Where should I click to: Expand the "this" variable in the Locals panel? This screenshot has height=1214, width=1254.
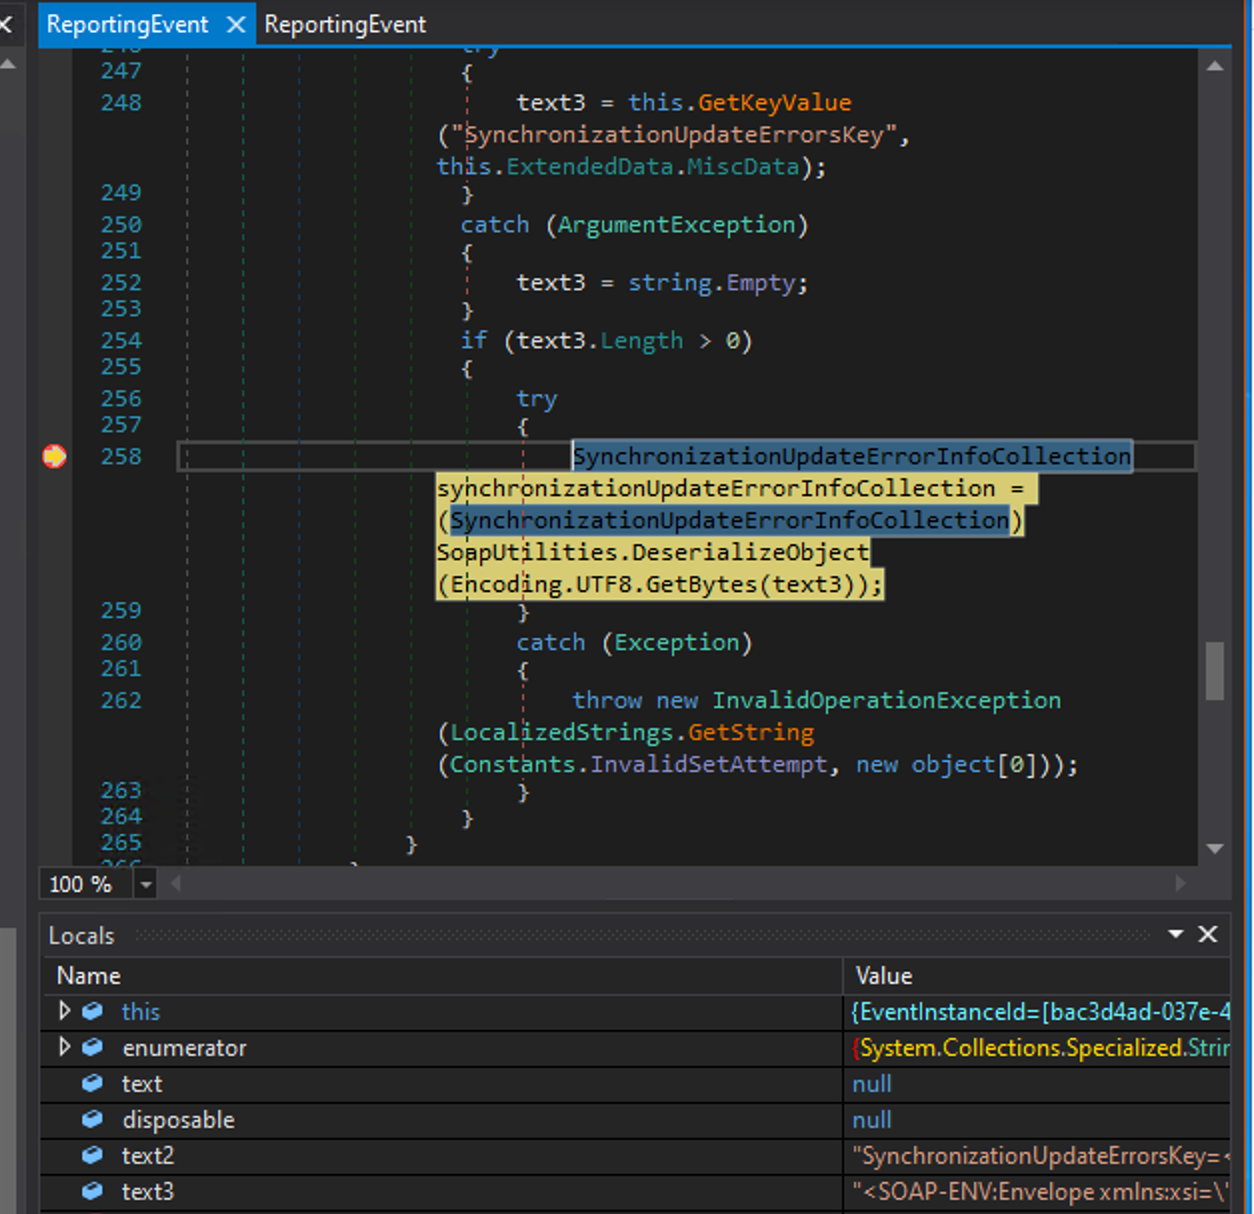tap(64, 1011)
